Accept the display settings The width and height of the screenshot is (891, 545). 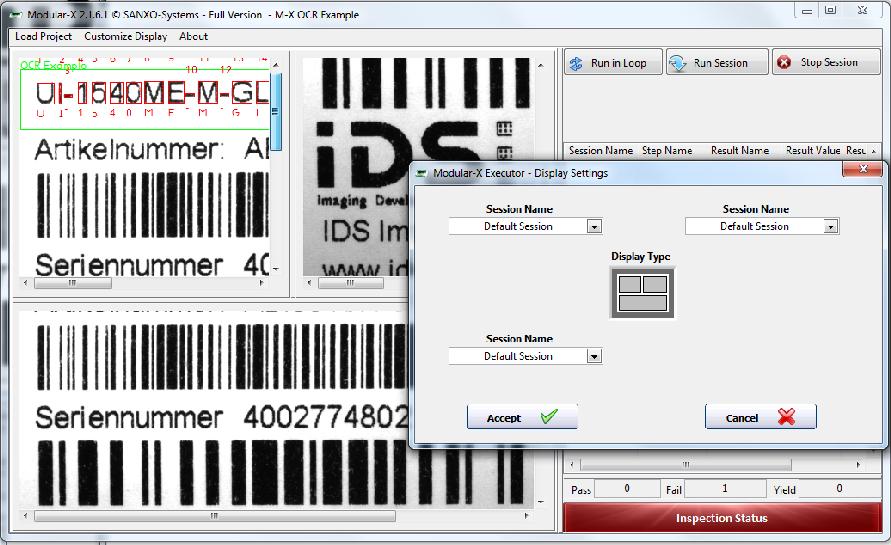[x=522, y=418]
